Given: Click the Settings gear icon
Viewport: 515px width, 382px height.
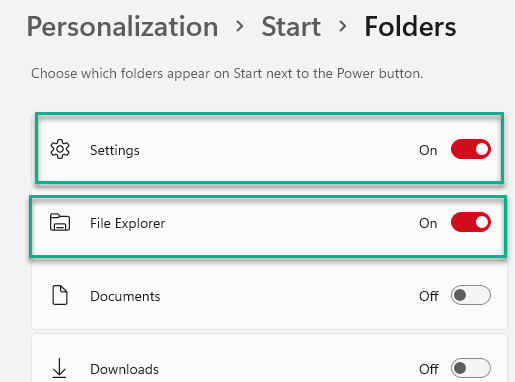Looking at the screenshot, I should 60,149.
